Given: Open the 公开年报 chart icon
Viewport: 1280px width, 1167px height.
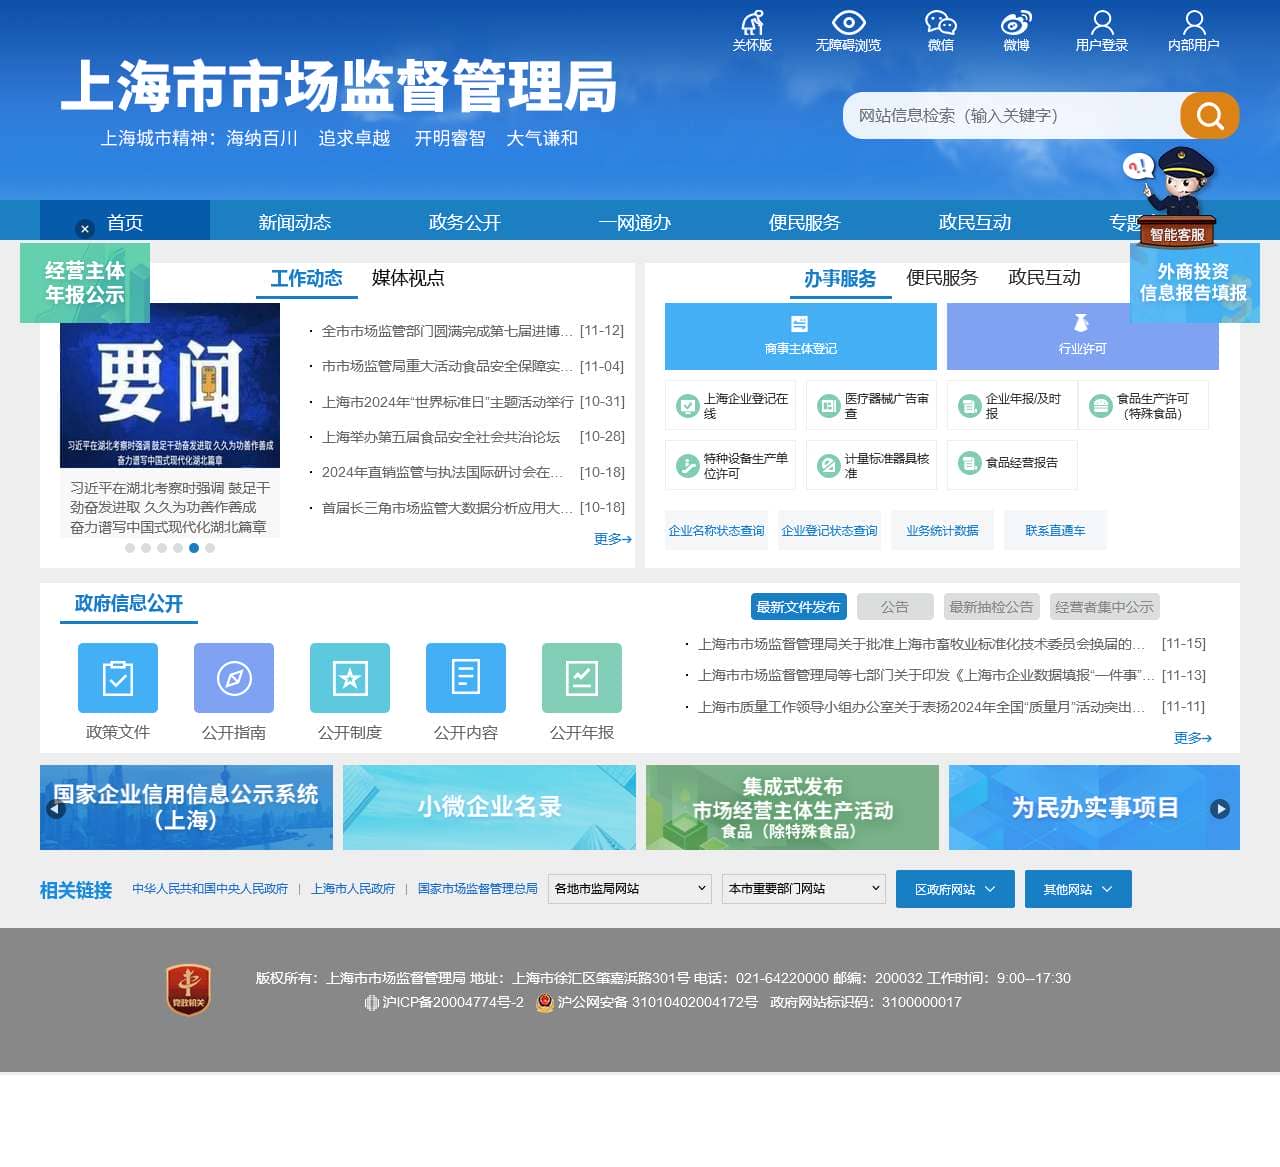Looking at the screenshot, I should (582, 678).
